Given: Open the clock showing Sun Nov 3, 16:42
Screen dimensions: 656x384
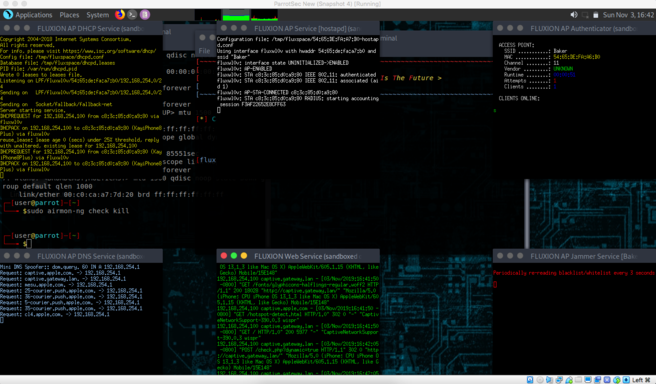Looking at the screenshot, I should pyautogui.click(x=628, y=15).
